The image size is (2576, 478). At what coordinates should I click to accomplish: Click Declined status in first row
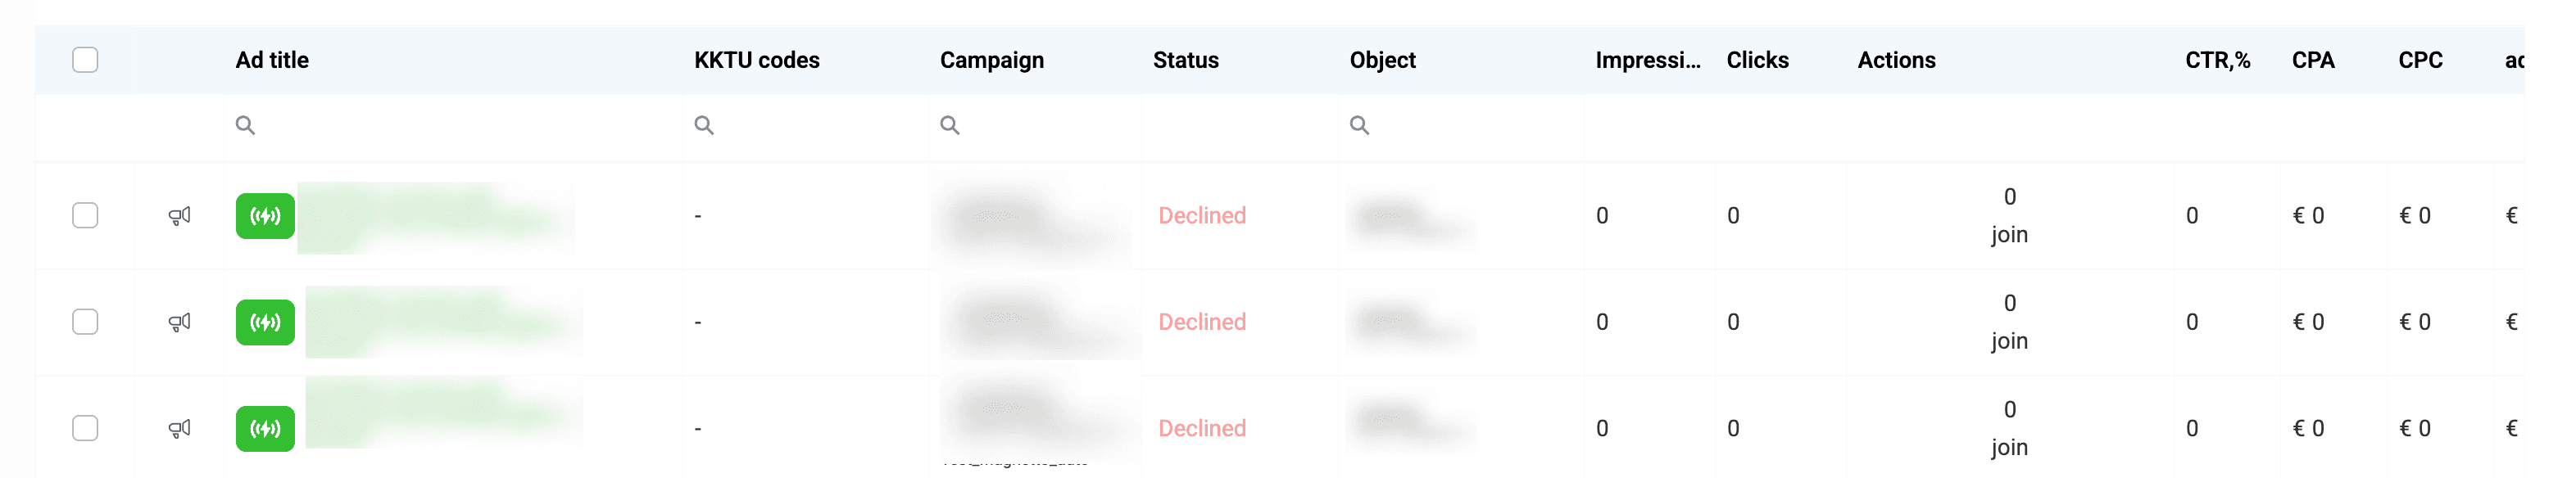[x=1202, y=216]
